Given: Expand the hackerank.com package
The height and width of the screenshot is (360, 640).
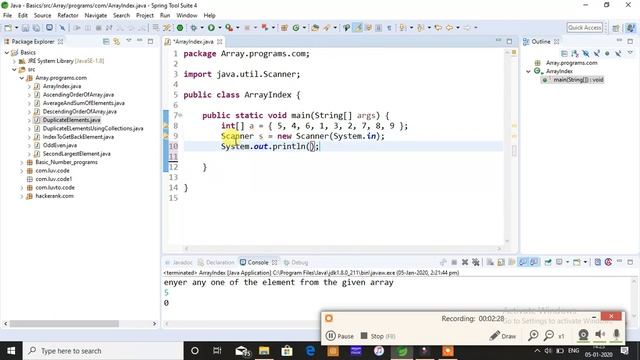Looking at the screenshot, I should [x=22, y=196].
